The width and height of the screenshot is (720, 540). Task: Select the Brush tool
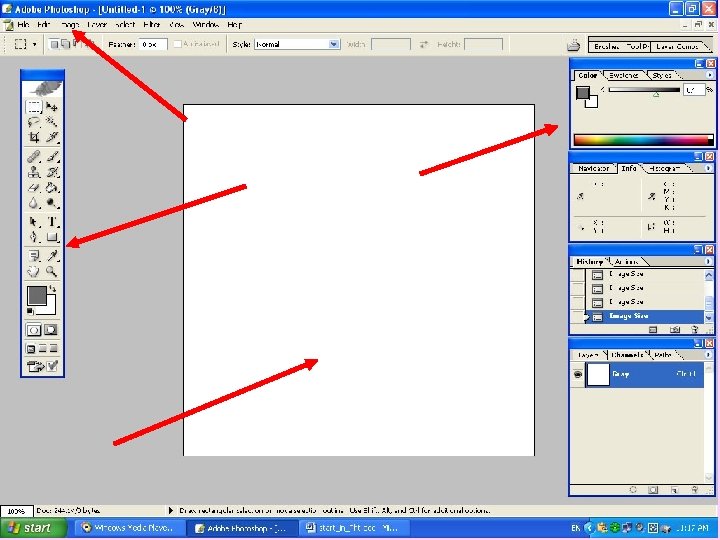[52, 157]
